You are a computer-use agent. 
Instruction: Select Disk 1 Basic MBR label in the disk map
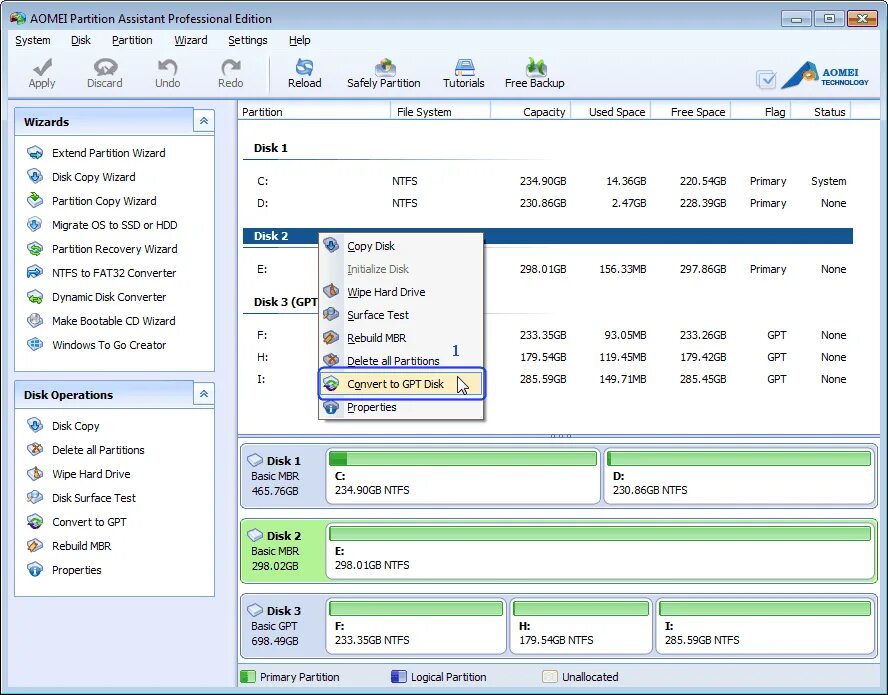281,476
